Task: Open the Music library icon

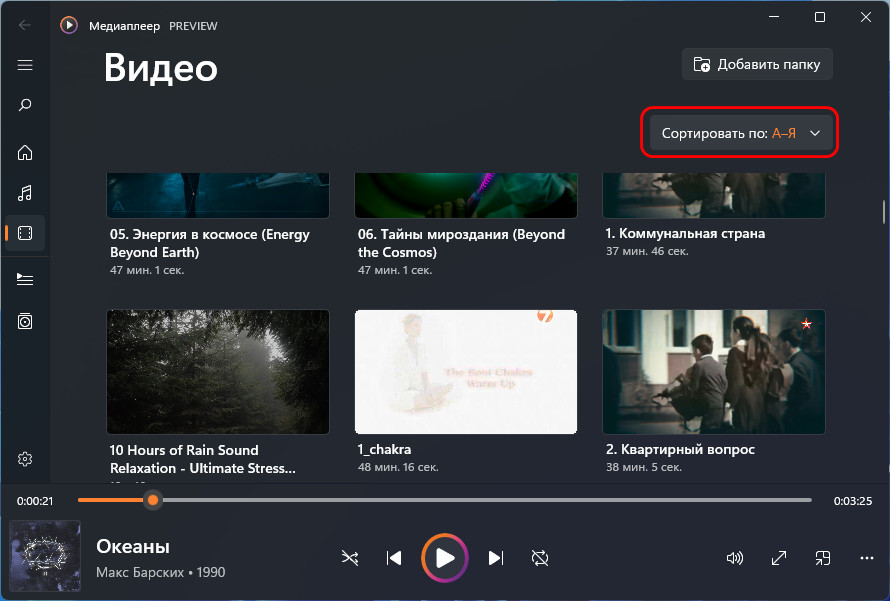Action: pyautogui.click(x=24, y=193)
